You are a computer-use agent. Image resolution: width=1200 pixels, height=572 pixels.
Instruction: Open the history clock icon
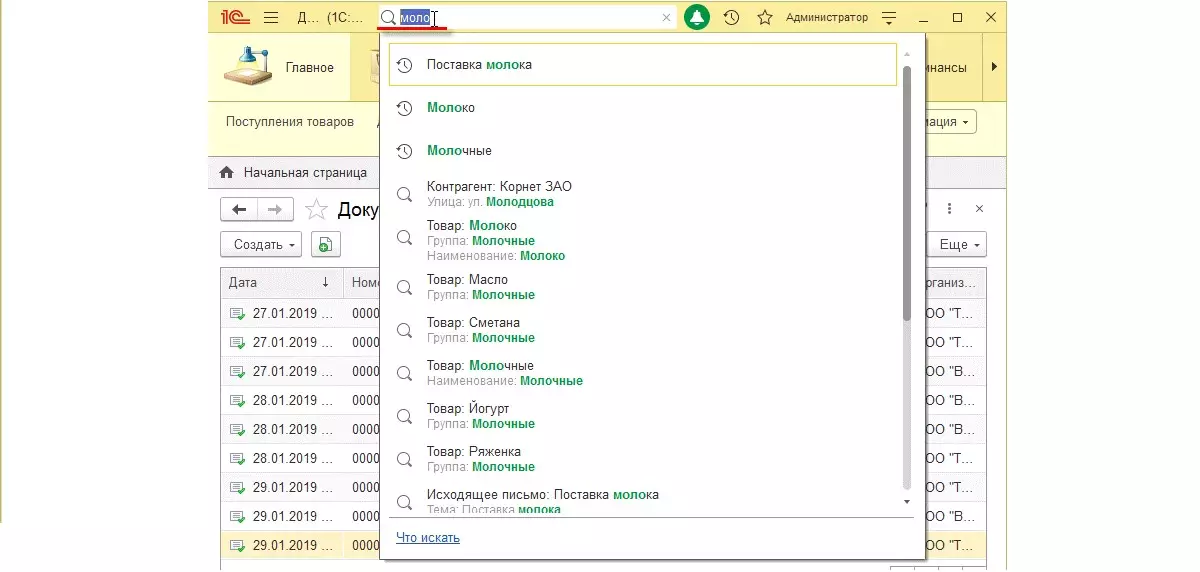(x=732, y=17)
